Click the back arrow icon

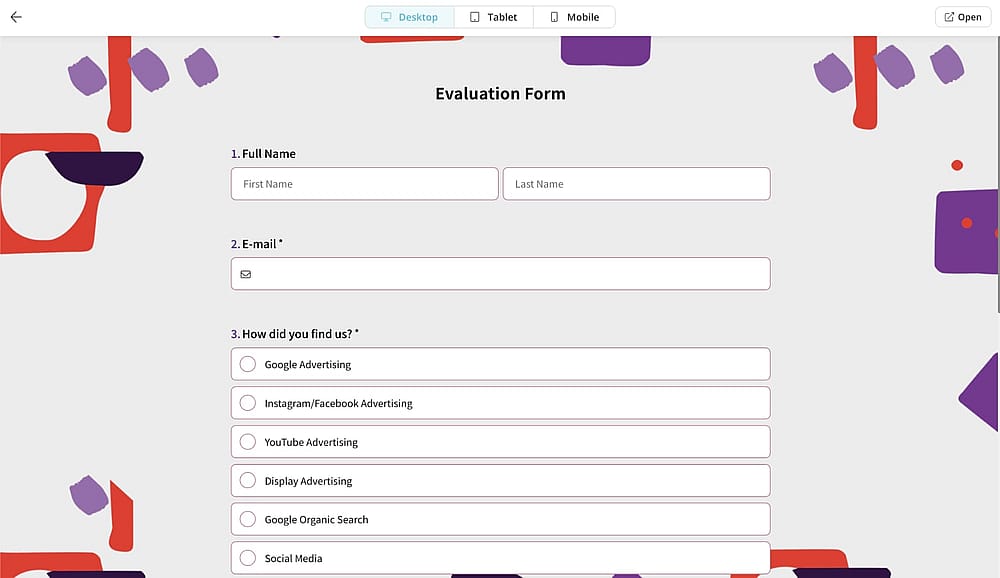coord(16,17)
